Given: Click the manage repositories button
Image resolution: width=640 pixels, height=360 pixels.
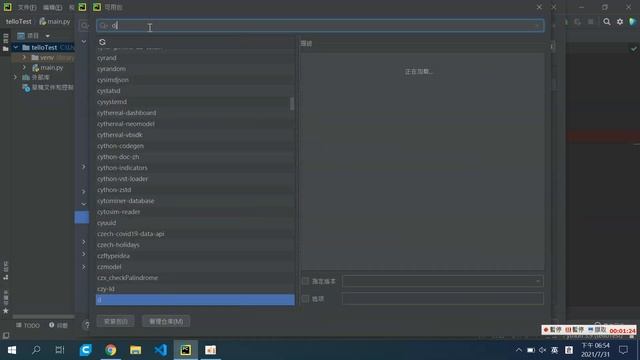Looking at the screenshot, I should point(166,321).
